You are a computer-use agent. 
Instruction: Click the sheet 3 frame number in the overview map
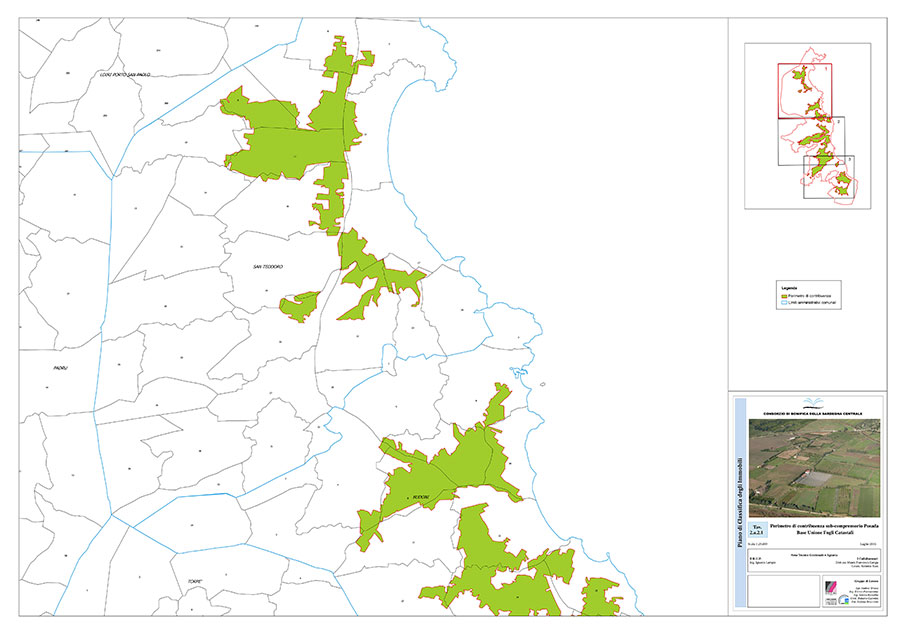(849, 159)
